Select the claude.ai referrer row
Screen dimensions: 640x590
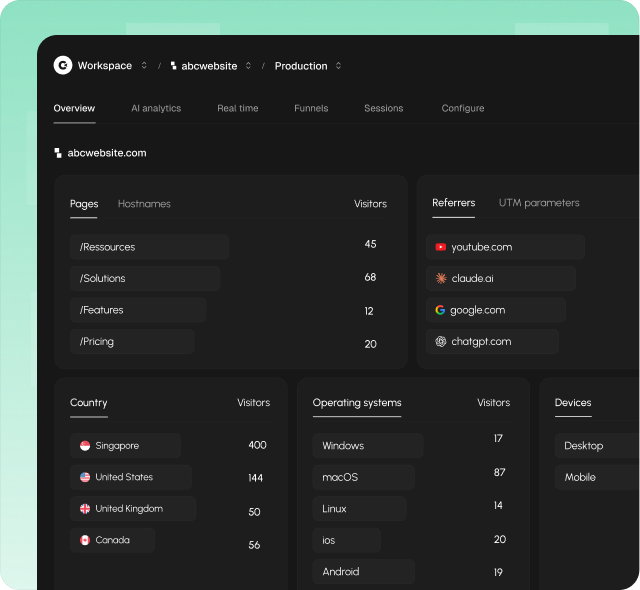(501, 278)
